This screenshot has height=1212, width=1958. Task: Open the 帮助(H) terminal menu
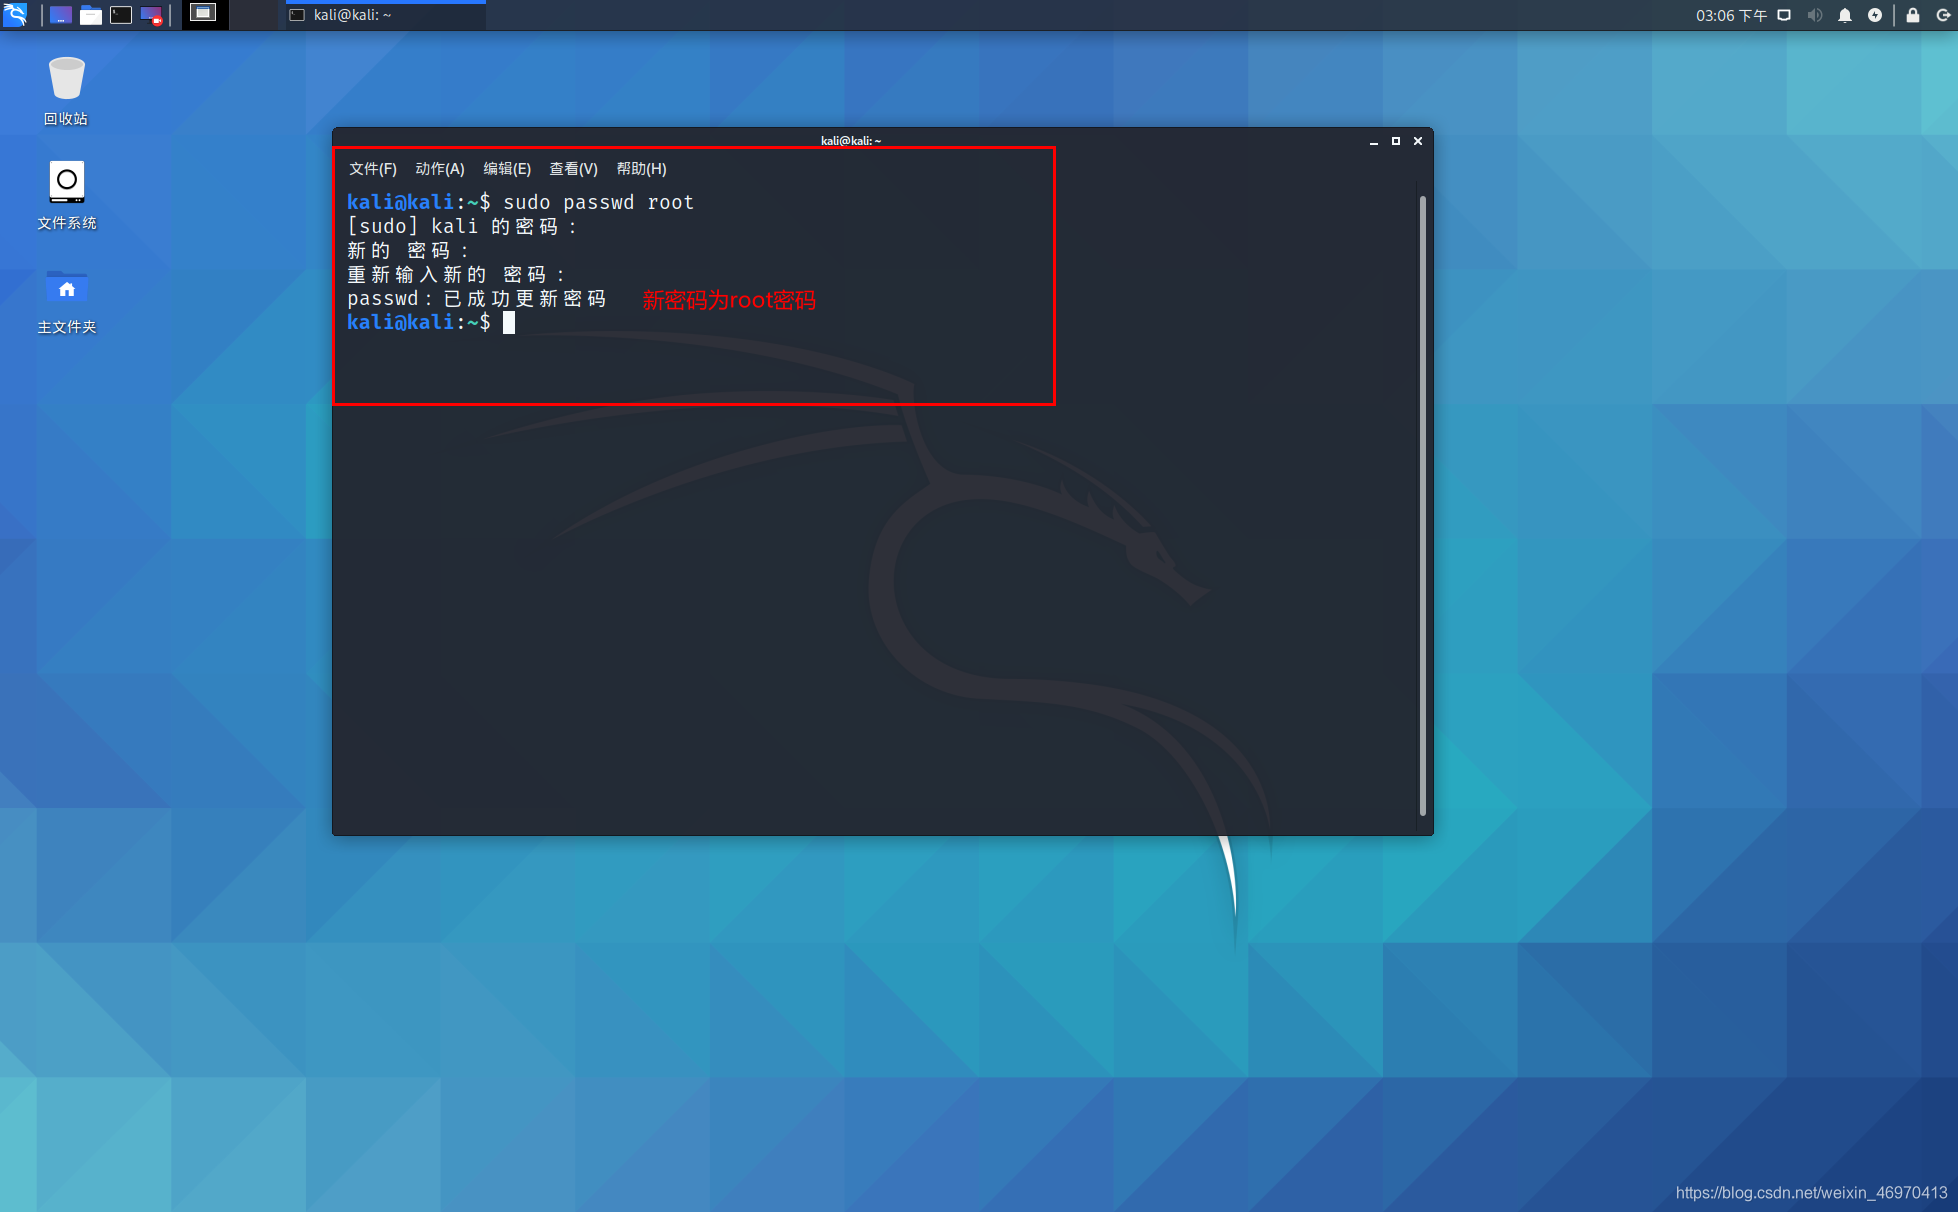641,169
